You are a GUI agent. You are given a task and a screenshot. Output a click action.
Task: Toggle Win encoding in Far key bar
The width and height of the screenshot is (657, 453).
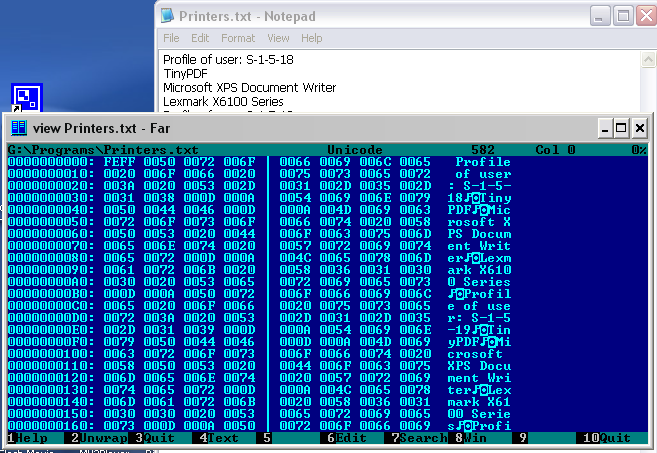(x=475, y=438)
